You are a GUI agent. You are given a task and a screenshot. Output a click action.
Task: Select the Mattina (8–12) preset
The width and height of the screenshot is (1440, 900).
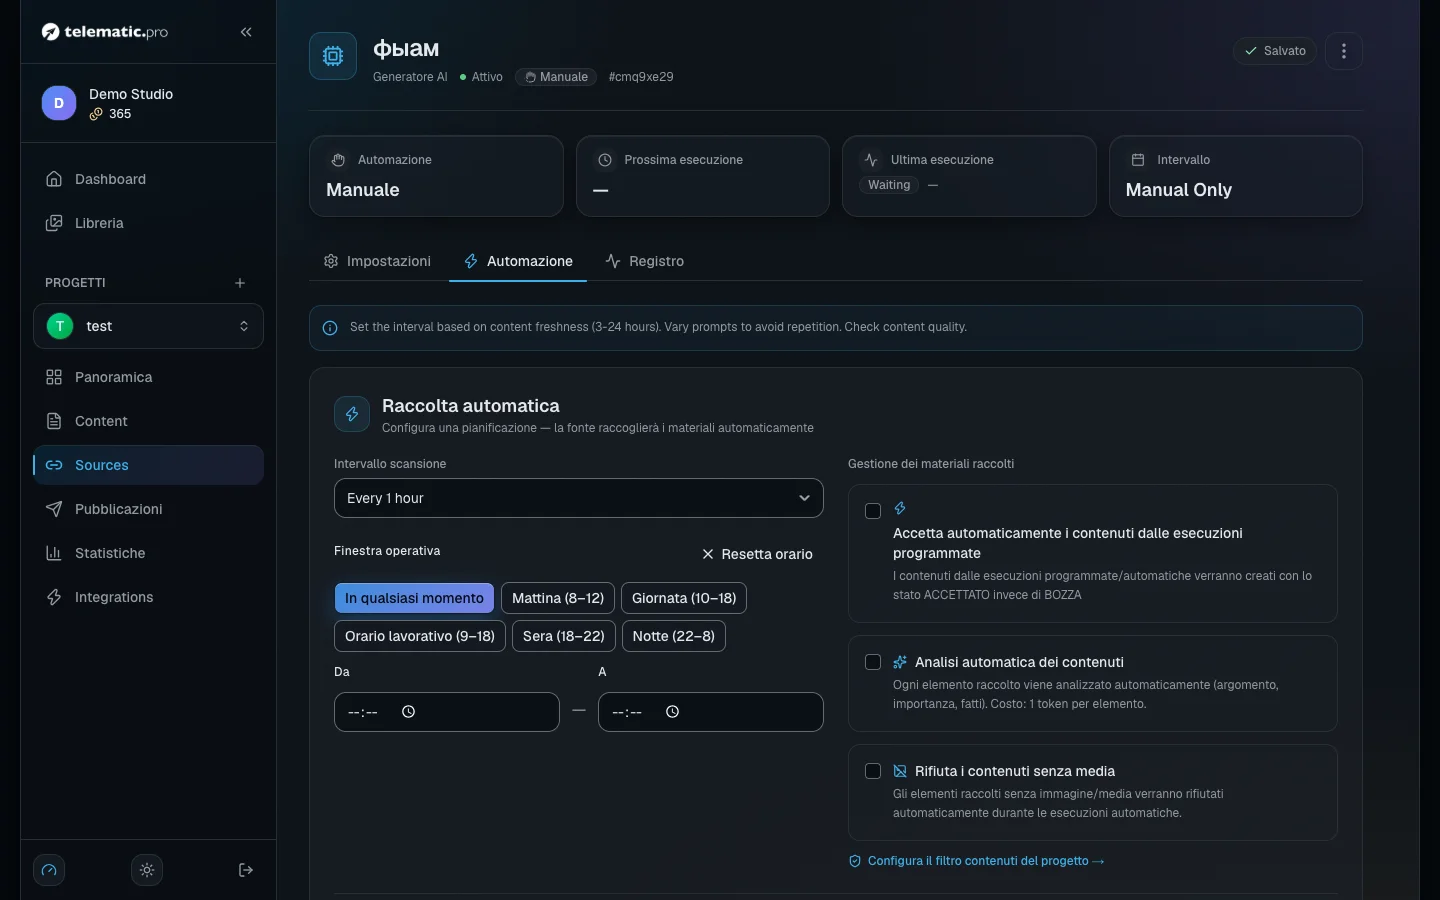[558, 598]
